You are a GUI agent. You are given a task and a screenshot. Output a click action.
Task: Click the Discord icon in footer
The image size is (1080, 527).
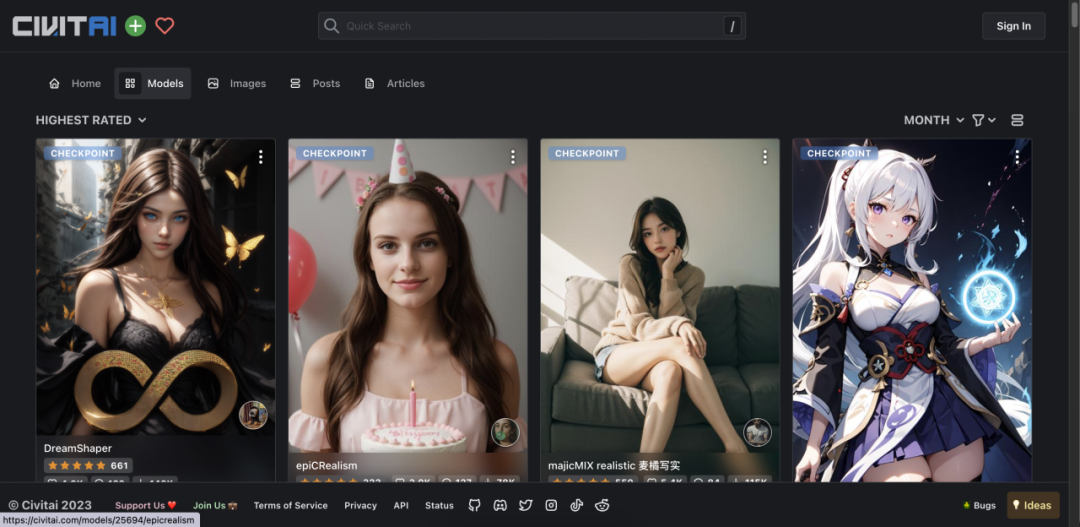500,505
